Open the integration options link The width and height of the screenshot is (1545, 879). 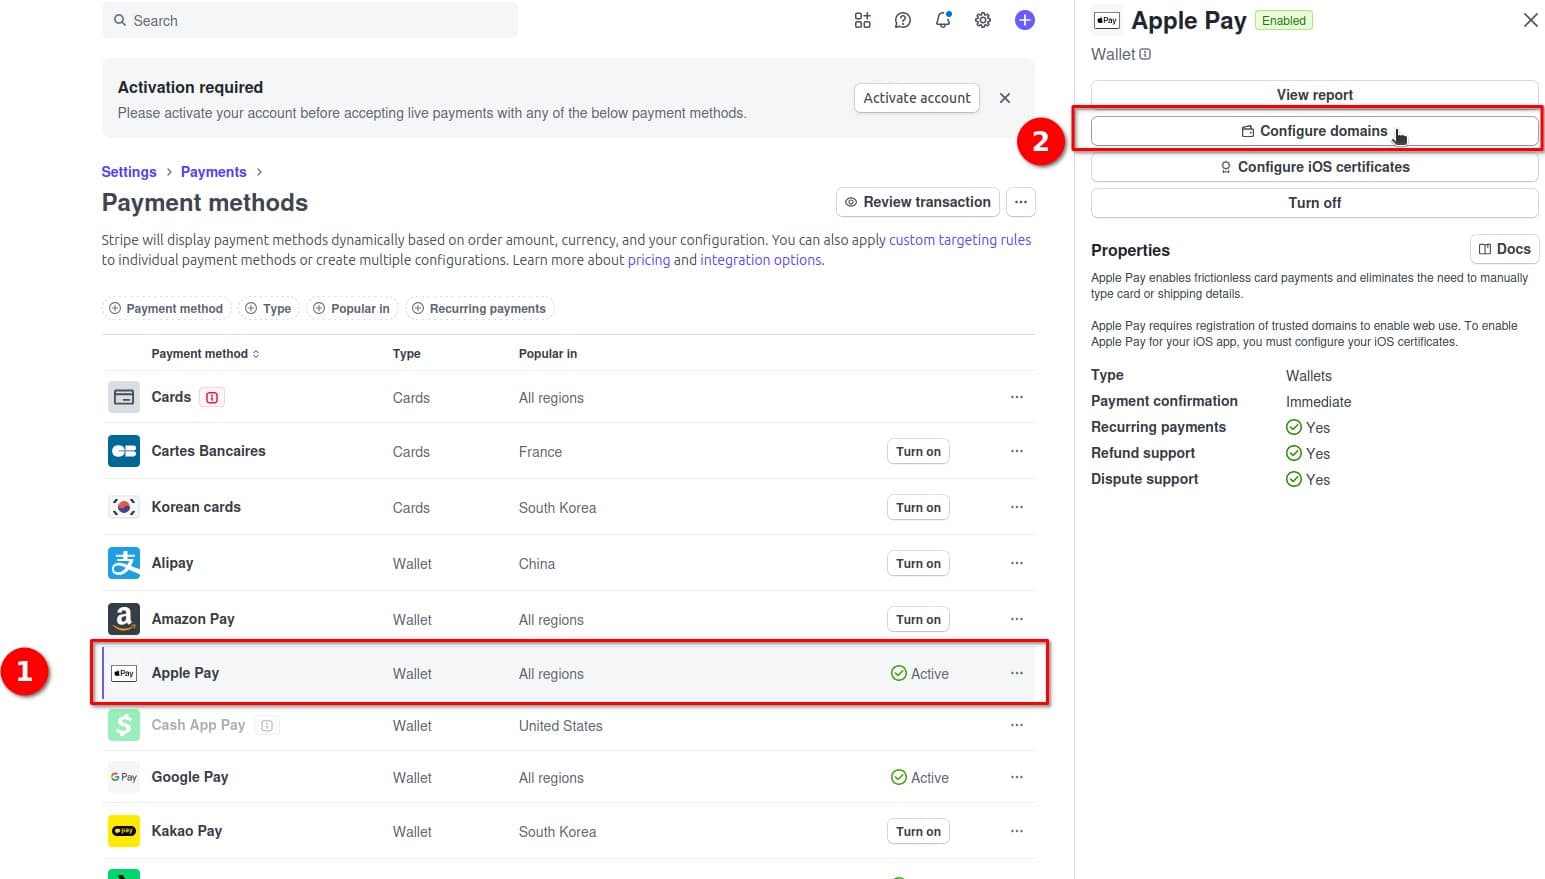click(761, 260)
